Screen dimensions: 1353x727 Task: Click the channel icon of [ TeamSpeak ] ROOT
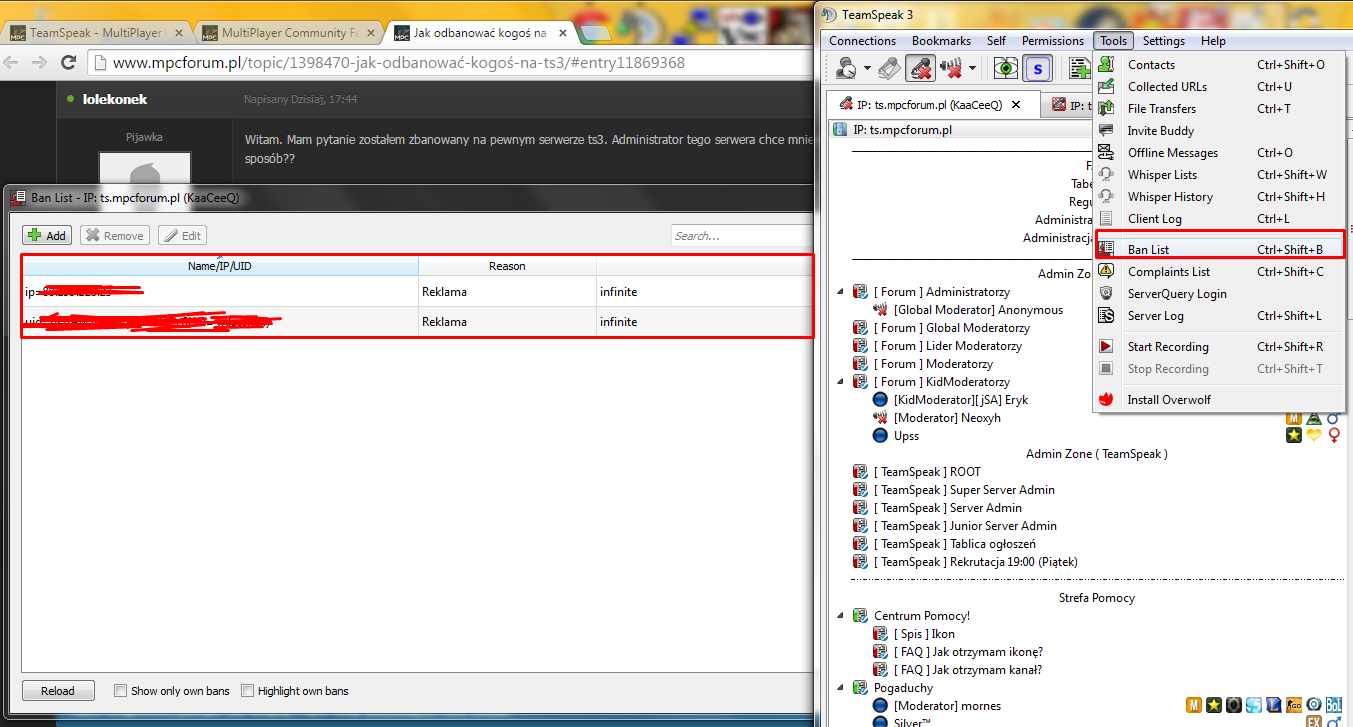(860, 472)
